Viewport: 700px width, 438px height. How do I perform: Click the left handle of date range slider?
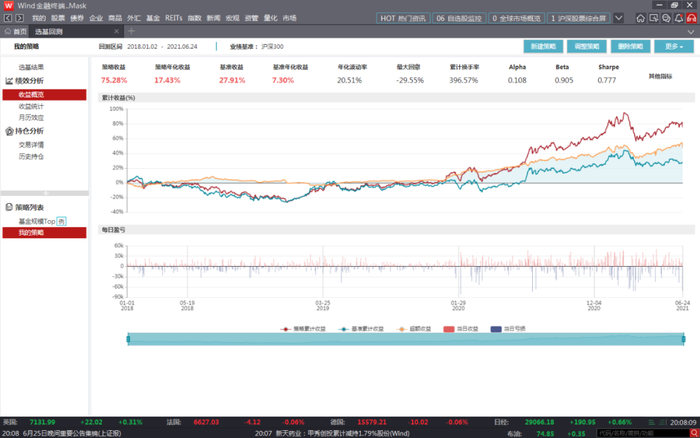point(129,340)
